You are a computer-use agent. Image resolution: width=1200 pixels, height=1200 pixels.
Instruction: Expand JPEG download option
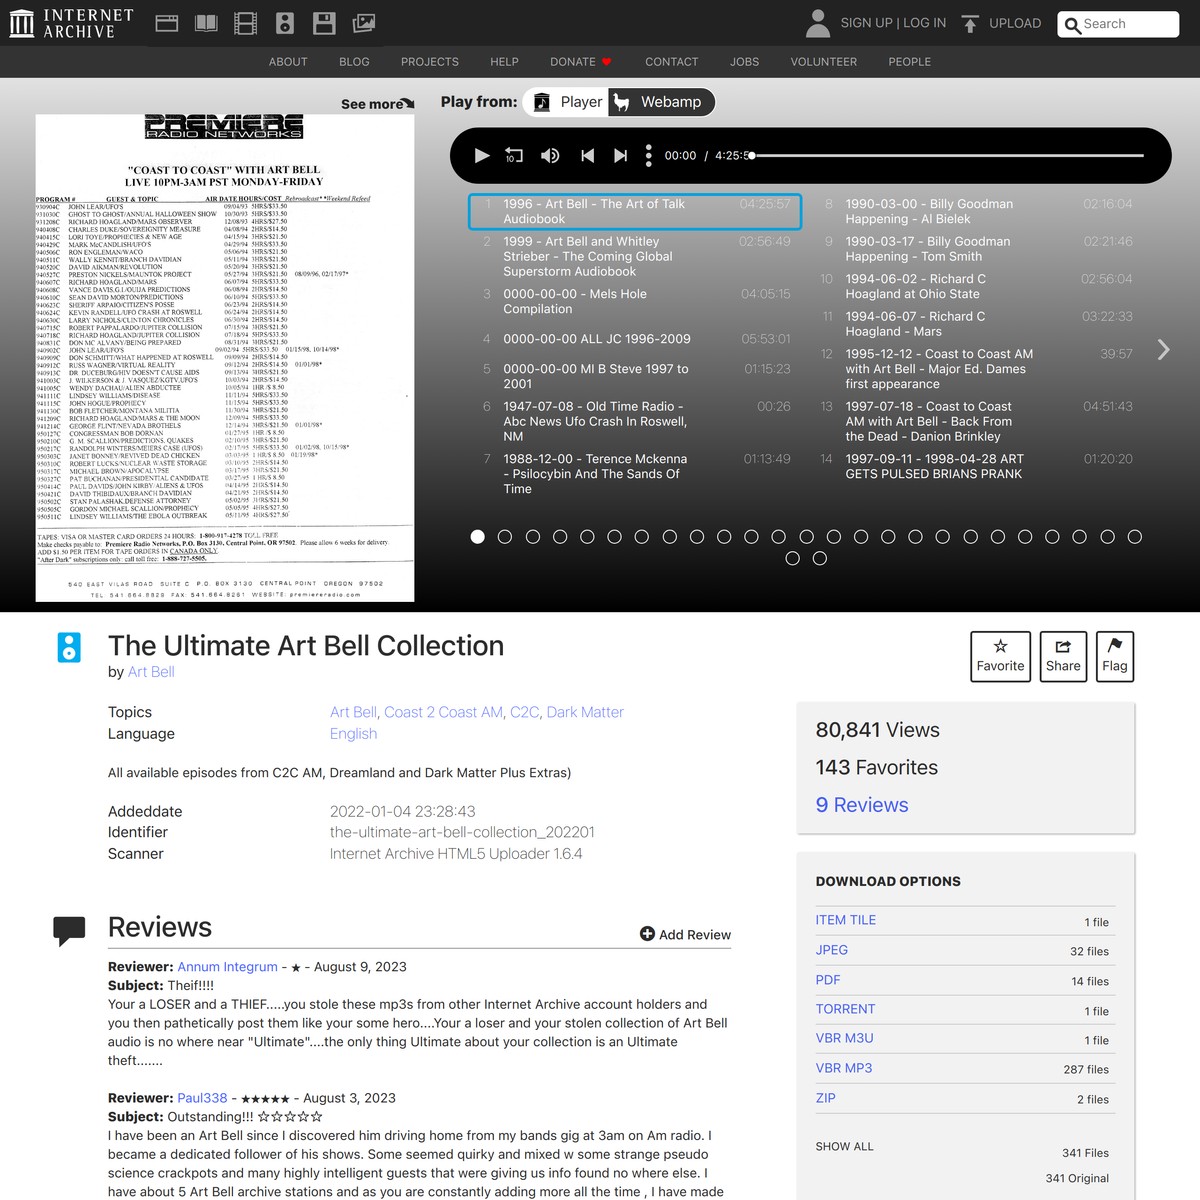832,950
